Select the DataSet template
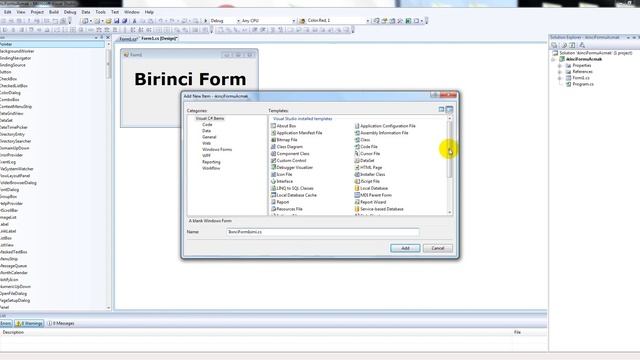The height and width of the screenshot is (360, 640). tap(364, 160)
